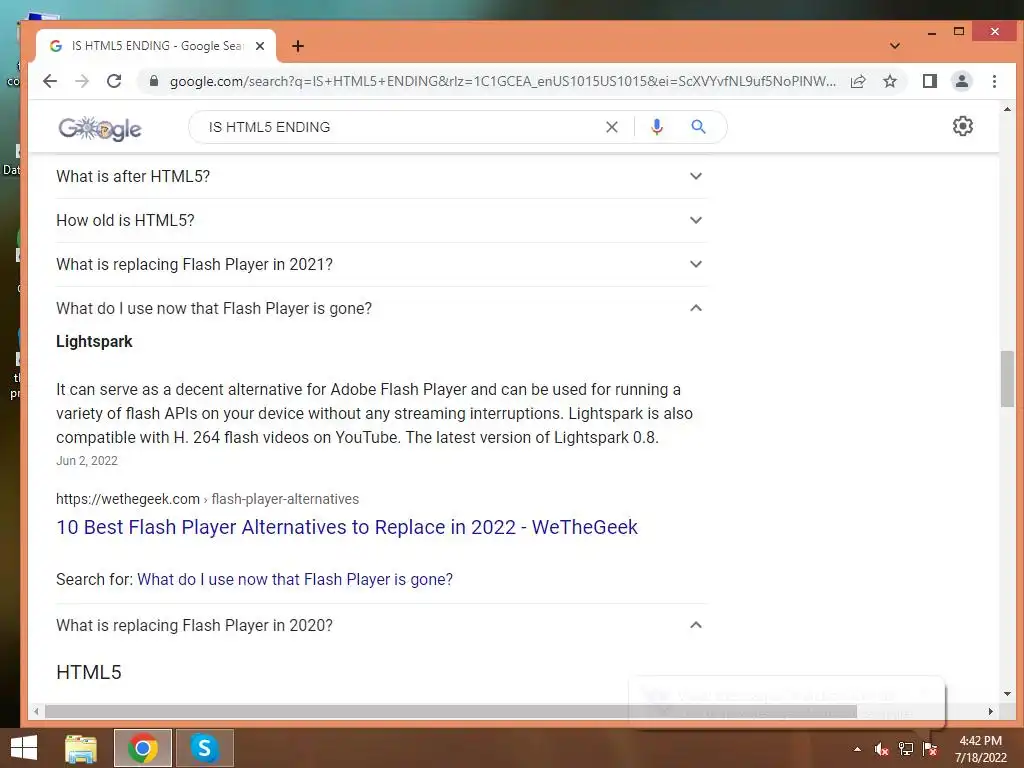Open File Explorer from the taskbar
Viewport: 1024px width, 768px height.
point(81,748)
